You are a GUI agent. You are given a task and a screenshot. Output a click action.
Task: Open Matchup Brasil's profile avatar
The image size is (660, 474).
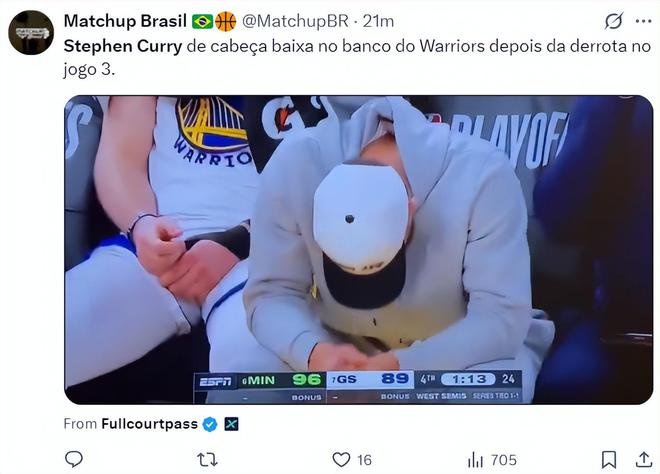(x=31, y=32)
